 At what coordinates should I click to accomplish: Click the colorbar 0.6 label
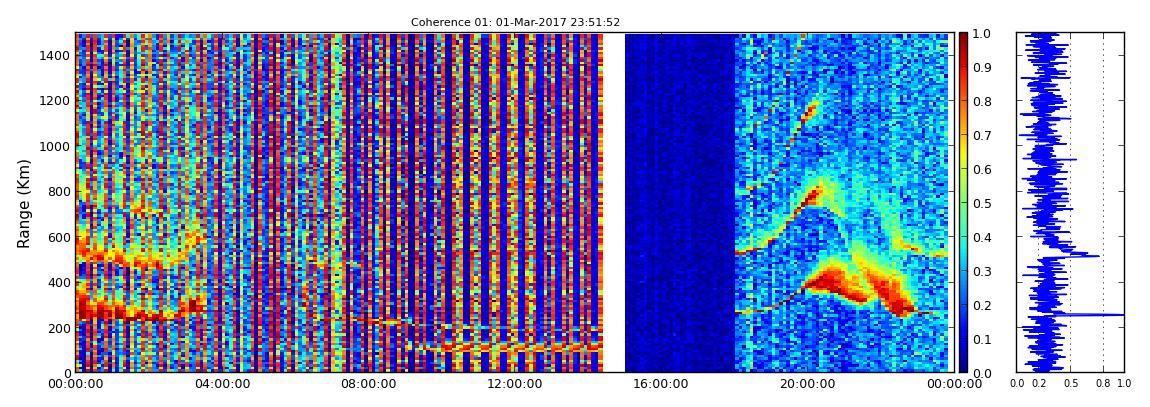[x=981, y=169]
